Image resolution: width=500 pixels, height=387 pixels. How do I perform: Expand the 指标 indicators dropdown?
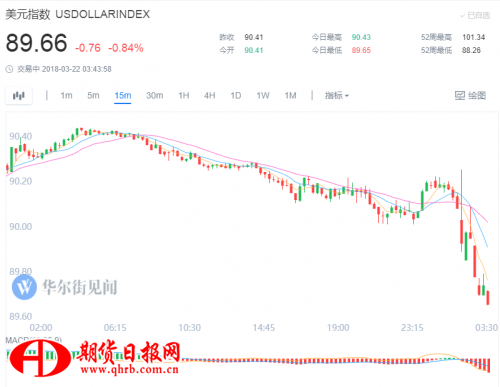[x=337, y=96]
